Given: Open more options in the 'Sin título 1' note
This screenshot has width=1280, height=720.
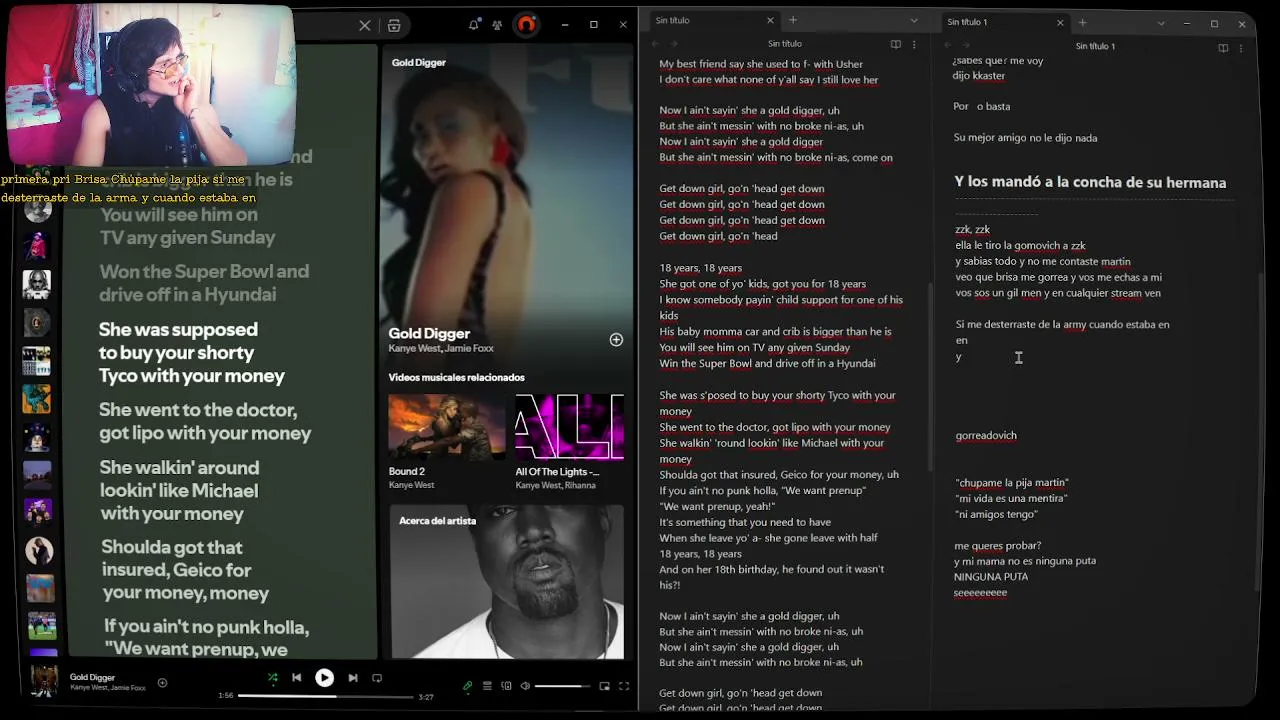Looking at the screenshot, I should click(x=1241, y=47).
